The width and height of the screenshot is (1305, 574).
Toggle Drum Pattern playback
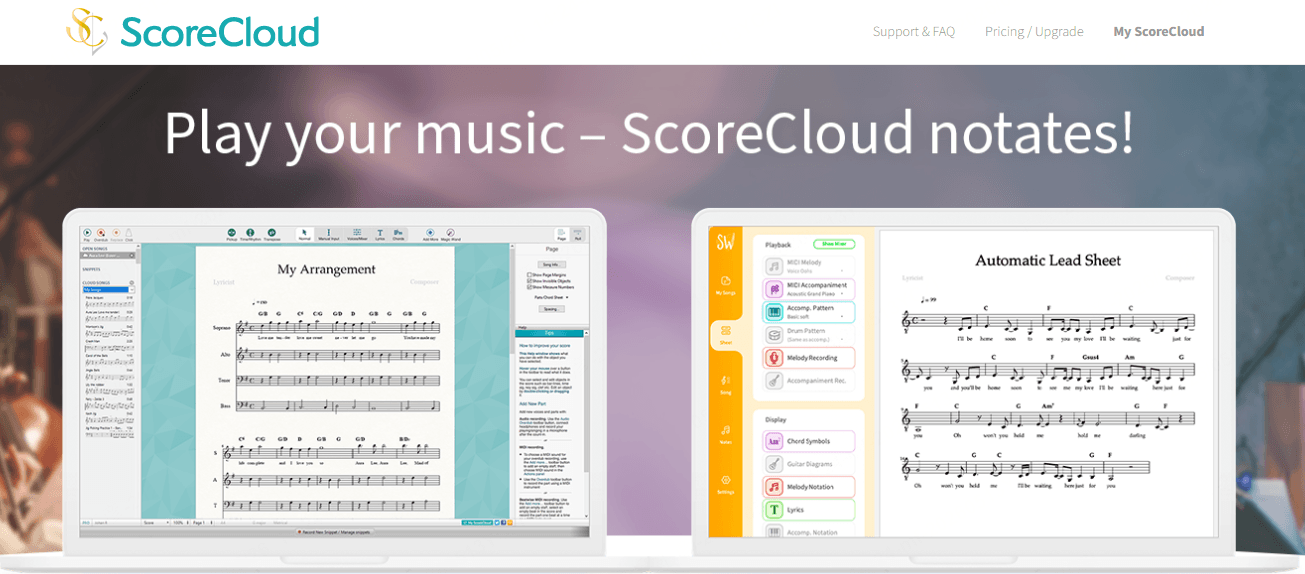(x=808, y=335)
